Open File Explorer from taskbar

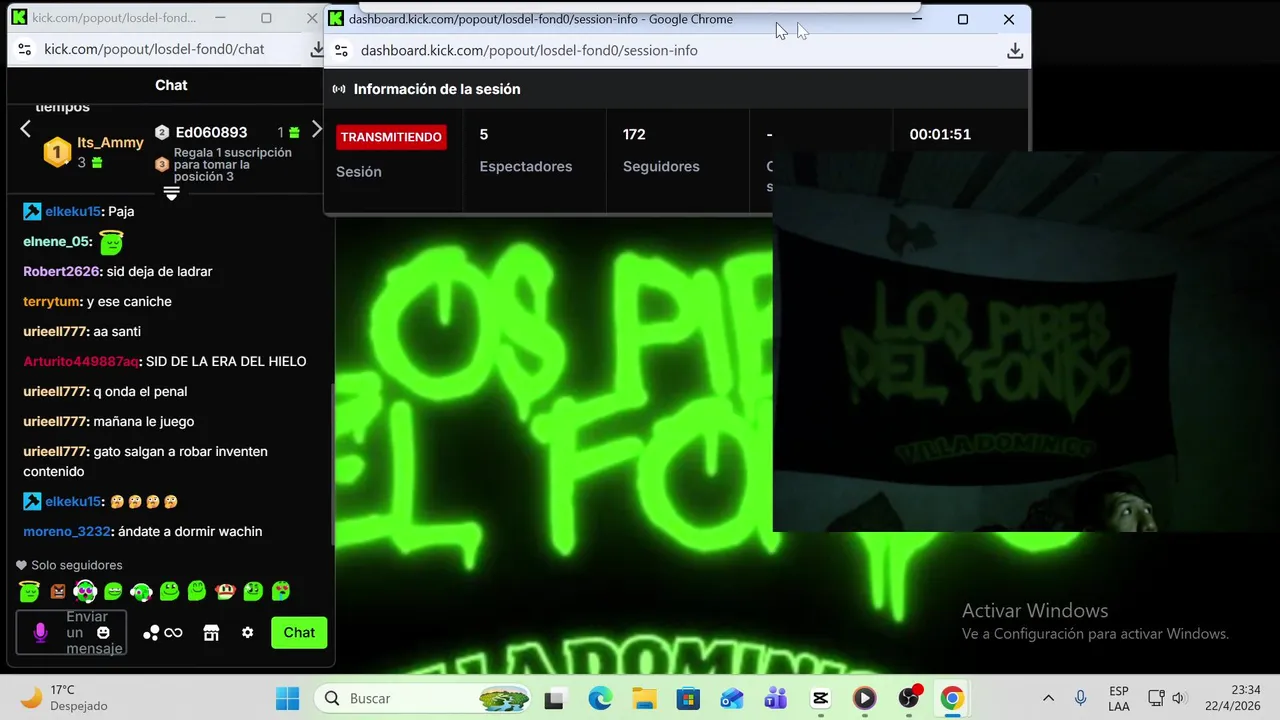click(644, 698)
